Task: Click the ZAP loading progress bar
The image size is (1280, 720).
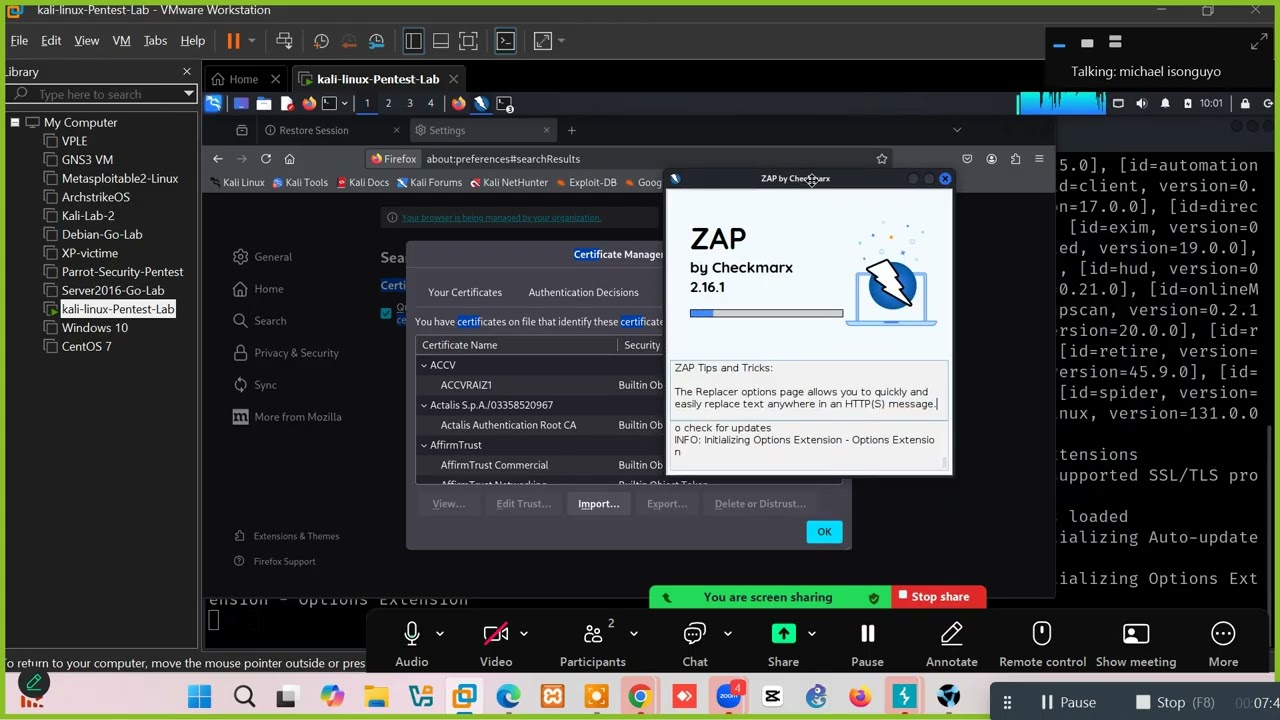Action: [x=766, y=313]
